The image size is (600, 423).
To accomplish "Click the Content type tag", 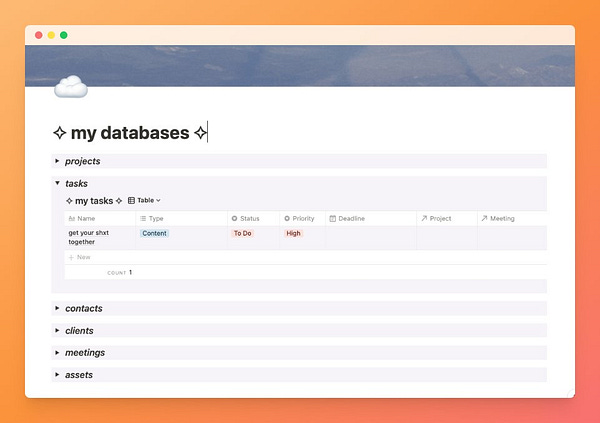I will [x=155, y=233].
